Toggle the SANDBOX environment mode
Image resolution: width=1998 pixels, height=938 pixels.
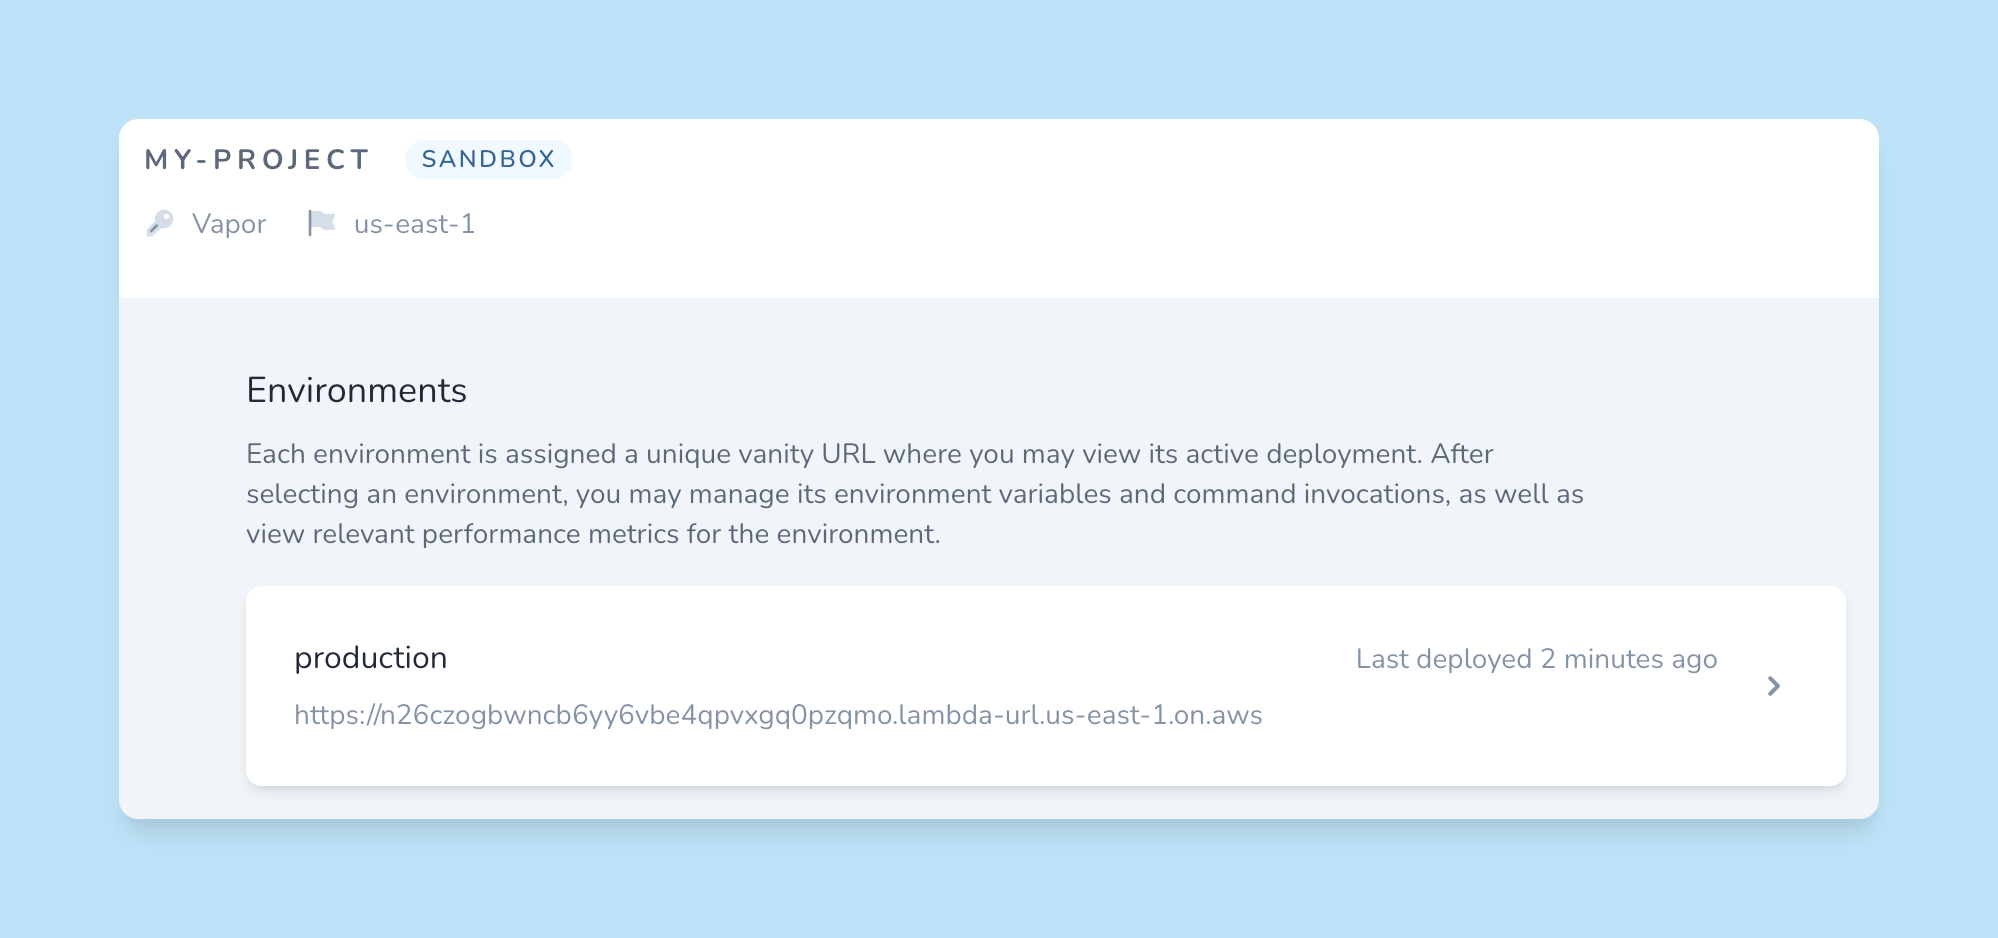(x=489, y=158)
